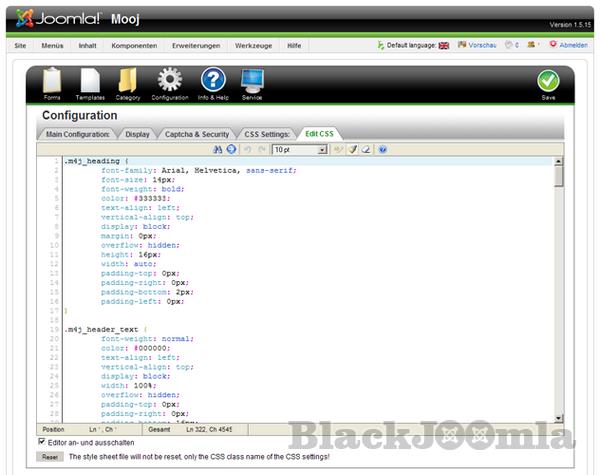
Task: Toggle the 'Editor an- und ausschalten' checkbox
Action: point(41,441)
